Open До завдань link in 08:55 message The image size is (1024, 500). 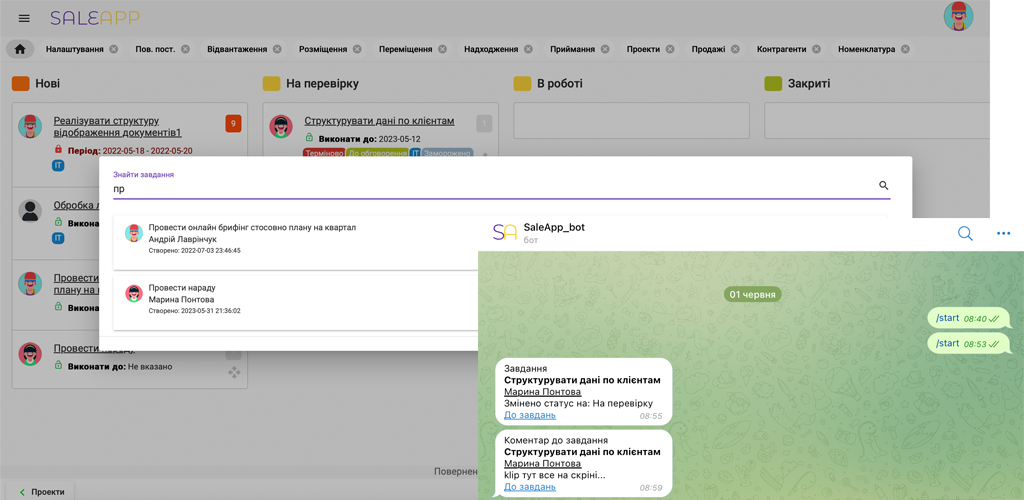[530, 415]
